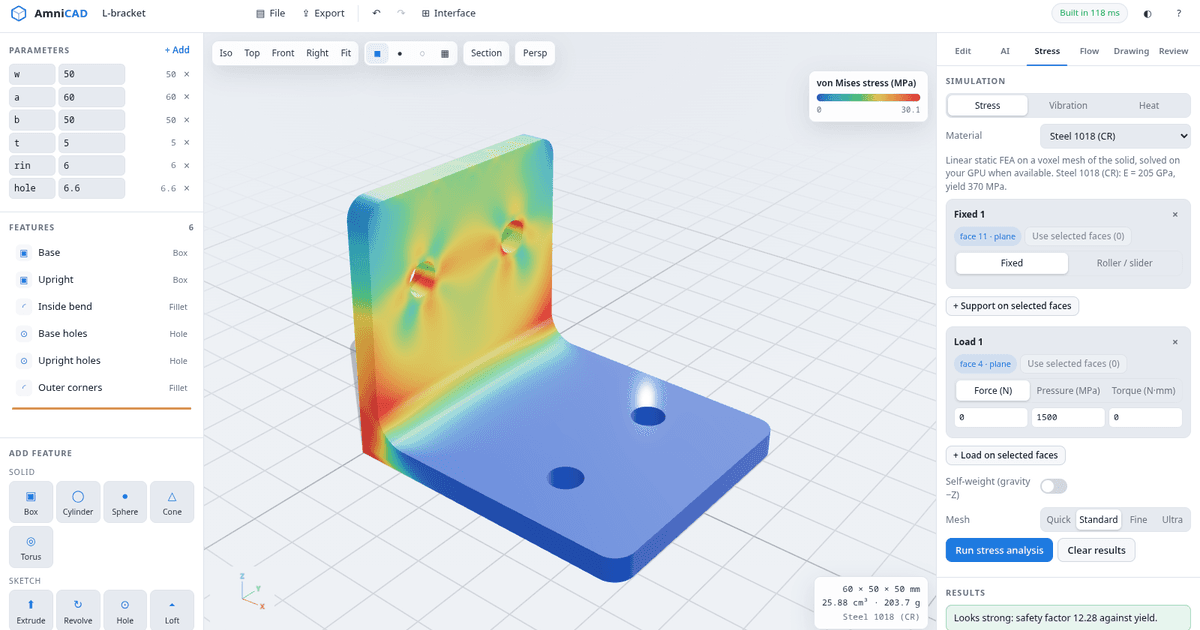Click the AmniCAD cube logo
Screen dimensions: 1200x630
(18, 13)
